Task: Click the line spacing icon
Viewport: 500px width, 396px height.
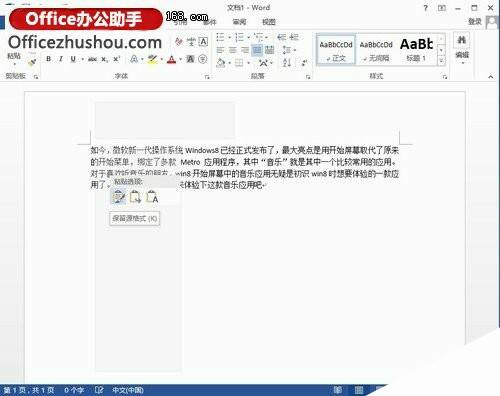Action: click(x=286, y=50)
